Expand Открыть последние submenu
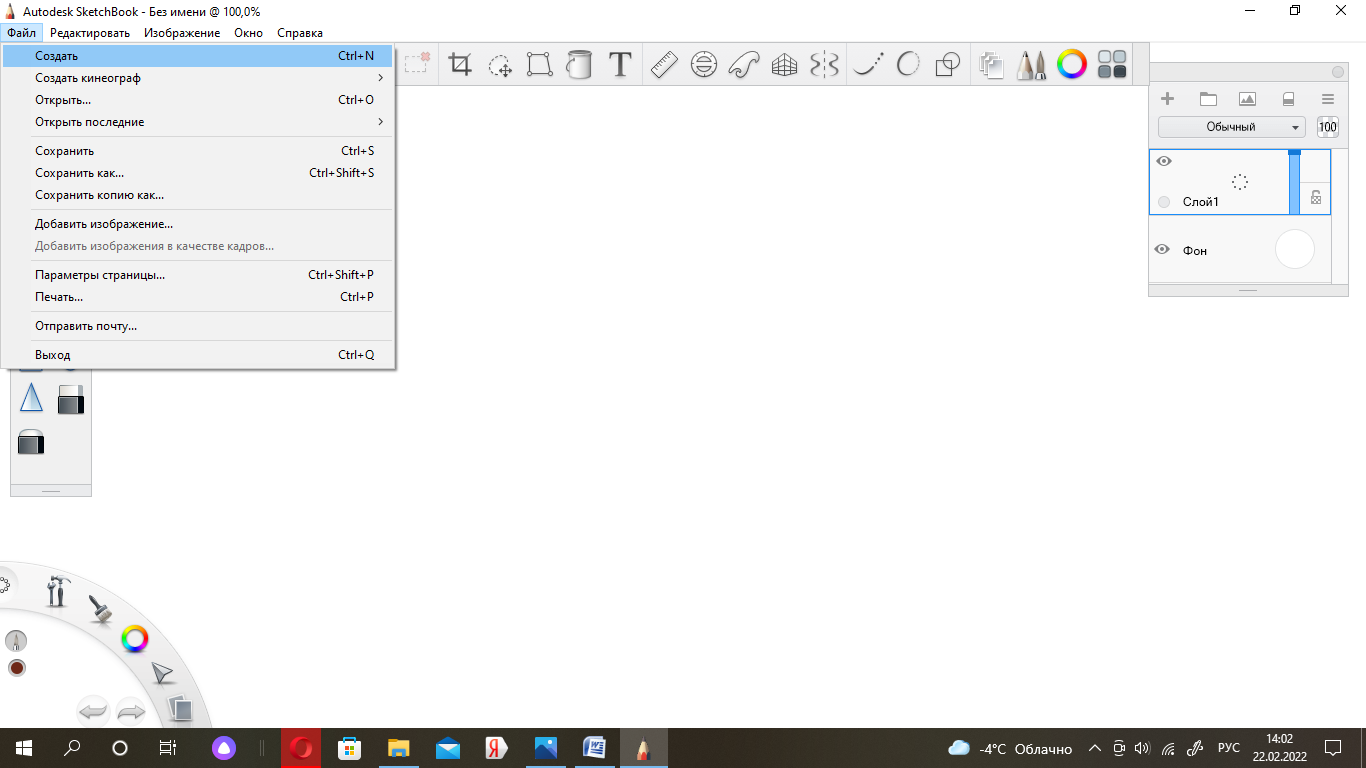This screenshot has height=768, width=1366. pyautogui.click(x=198, y=122)
